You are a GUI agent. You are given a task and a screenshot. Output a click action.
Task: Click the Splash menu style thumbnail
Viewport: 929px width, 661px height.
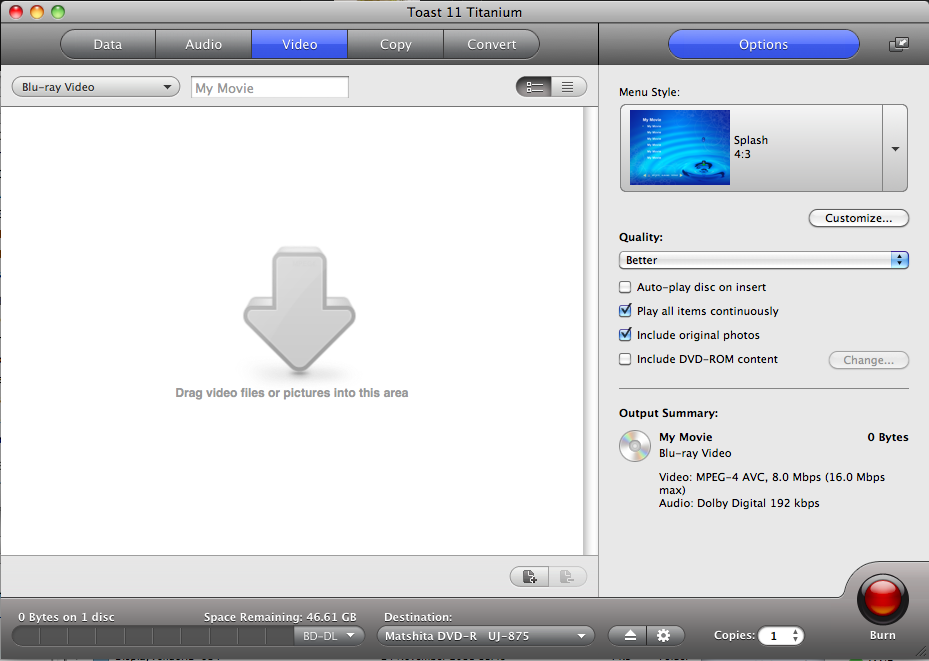[680, 147]
